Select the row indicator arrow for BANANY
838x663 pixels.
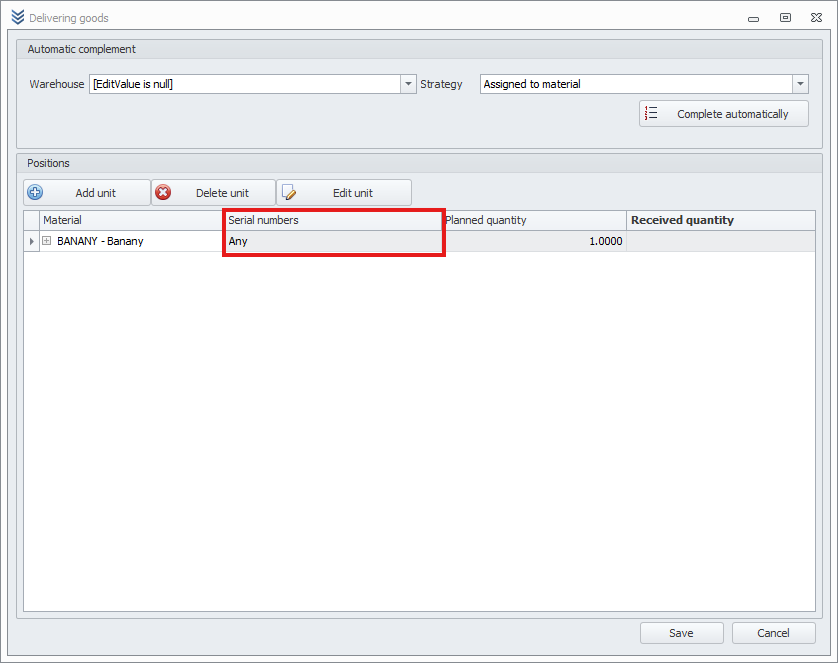click(x=32, y=241)
